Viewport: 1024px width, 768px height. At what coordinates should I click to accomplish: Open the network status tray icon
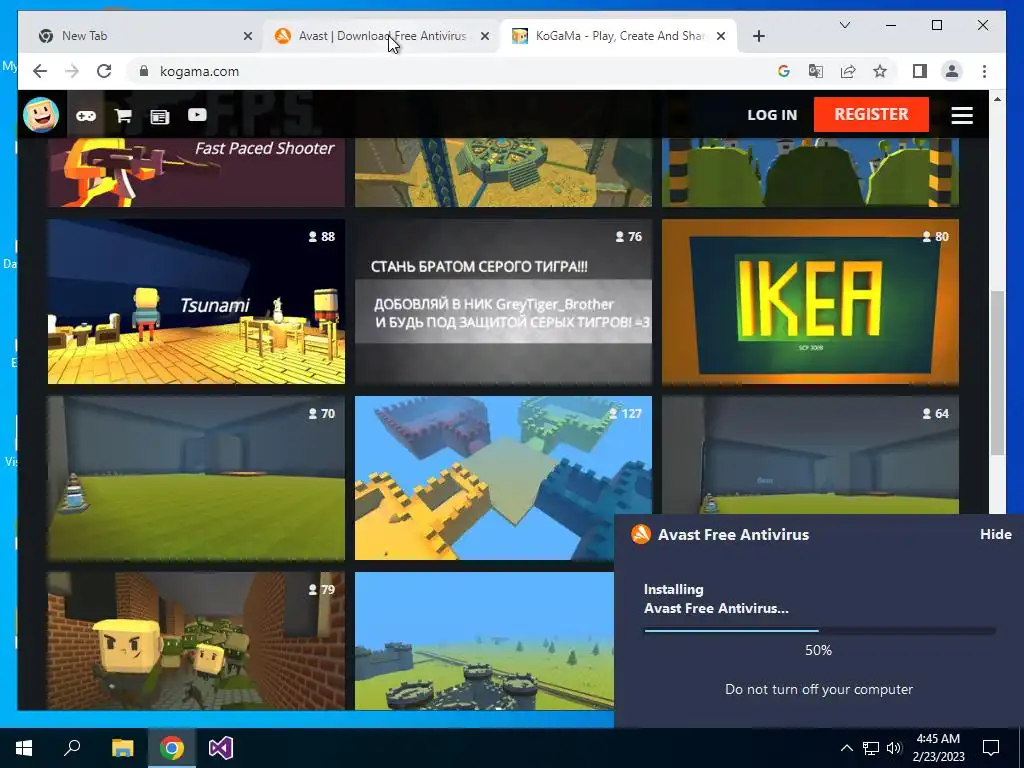[x=871, y=748]
